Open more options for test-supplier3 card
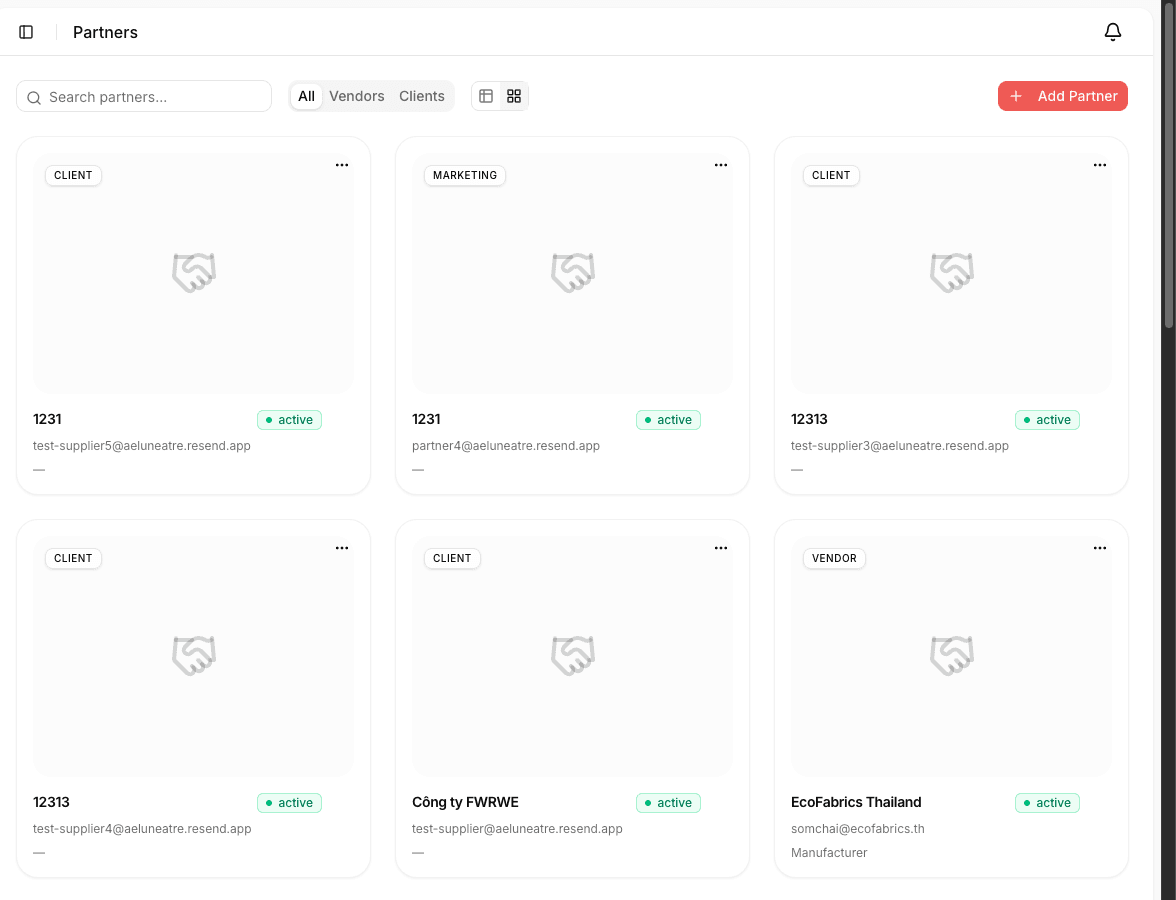 pyautogui.click(x=1100, y=165)
